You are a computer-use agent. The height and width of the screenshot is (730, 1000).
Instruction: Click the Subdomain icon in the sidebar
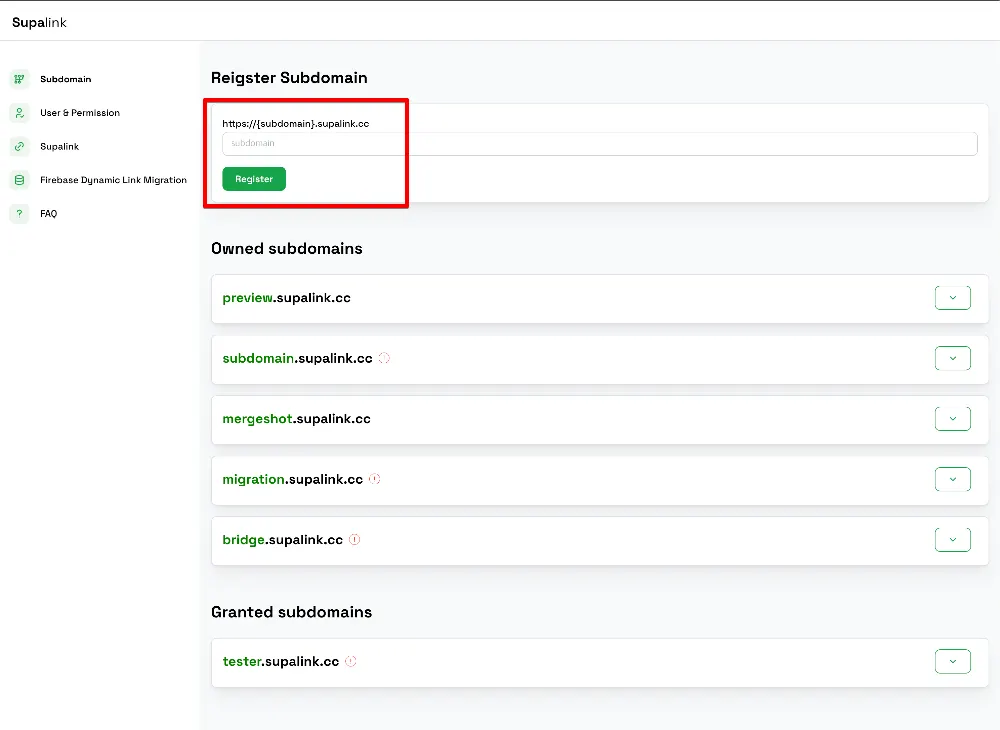tap(19, 79)
